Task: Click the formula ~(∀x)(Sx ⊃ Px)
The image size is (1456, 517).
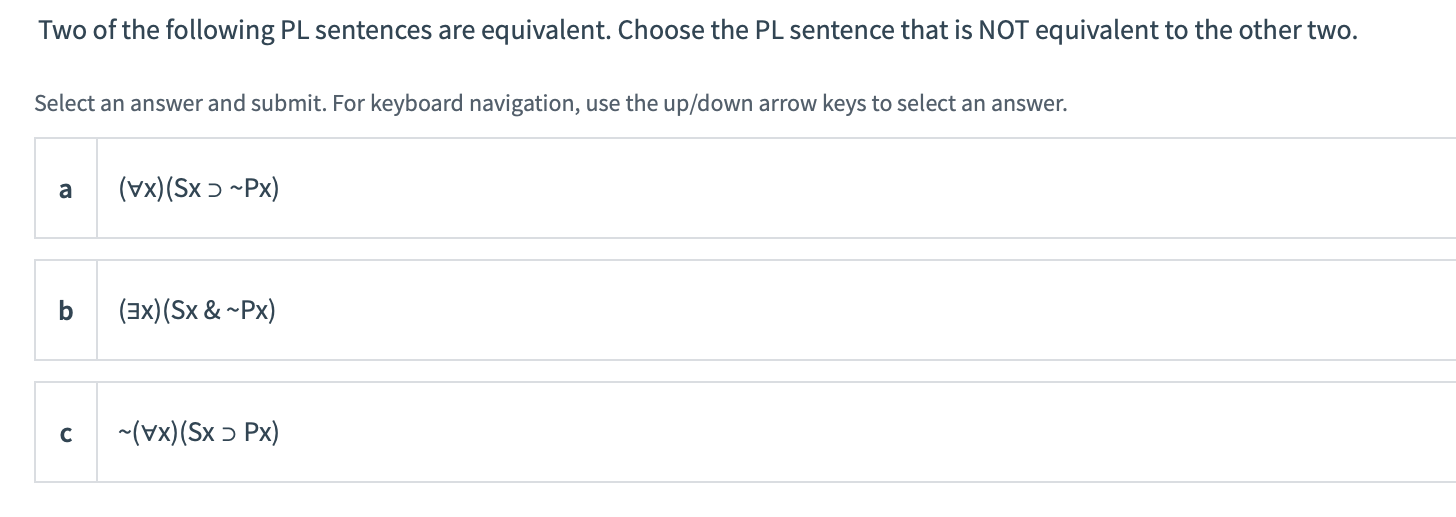Action: [198, 432]
